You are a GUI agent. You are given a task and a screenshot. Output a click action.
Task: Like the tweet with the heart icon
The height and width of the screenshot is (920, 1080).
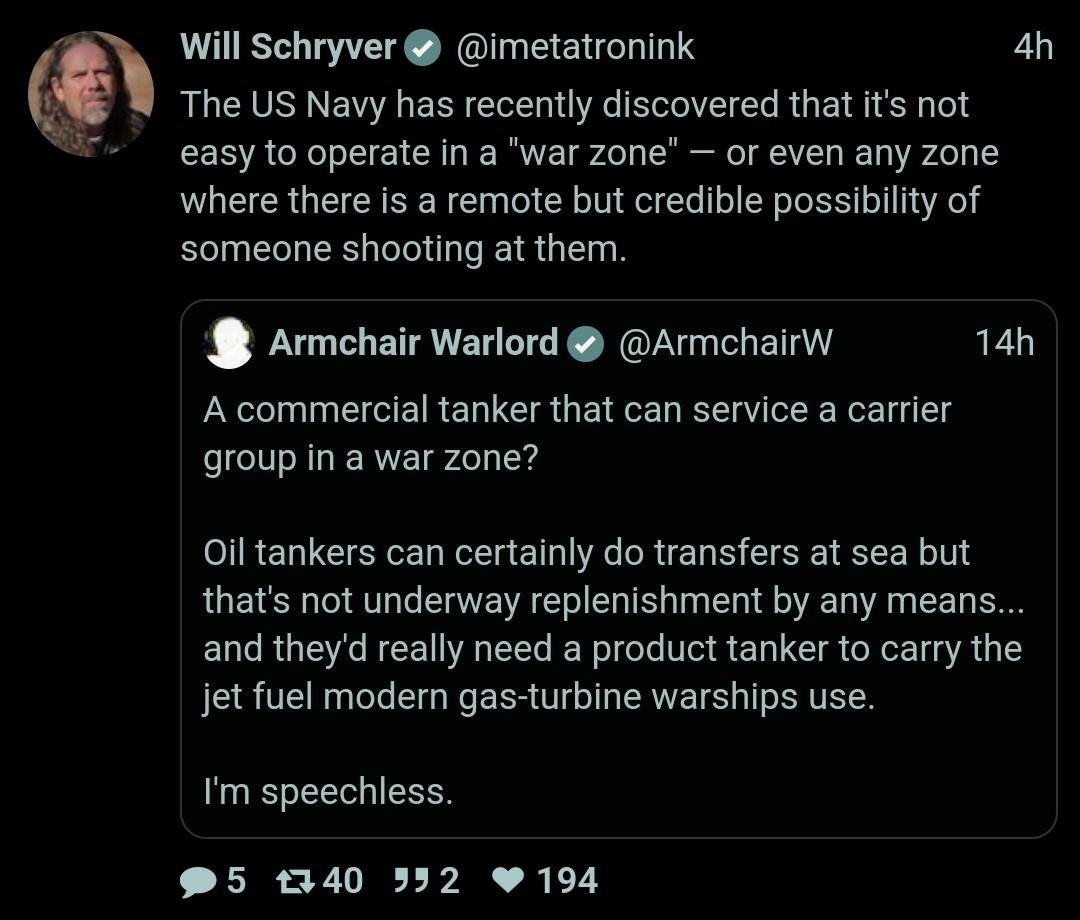tap(509, 880)
